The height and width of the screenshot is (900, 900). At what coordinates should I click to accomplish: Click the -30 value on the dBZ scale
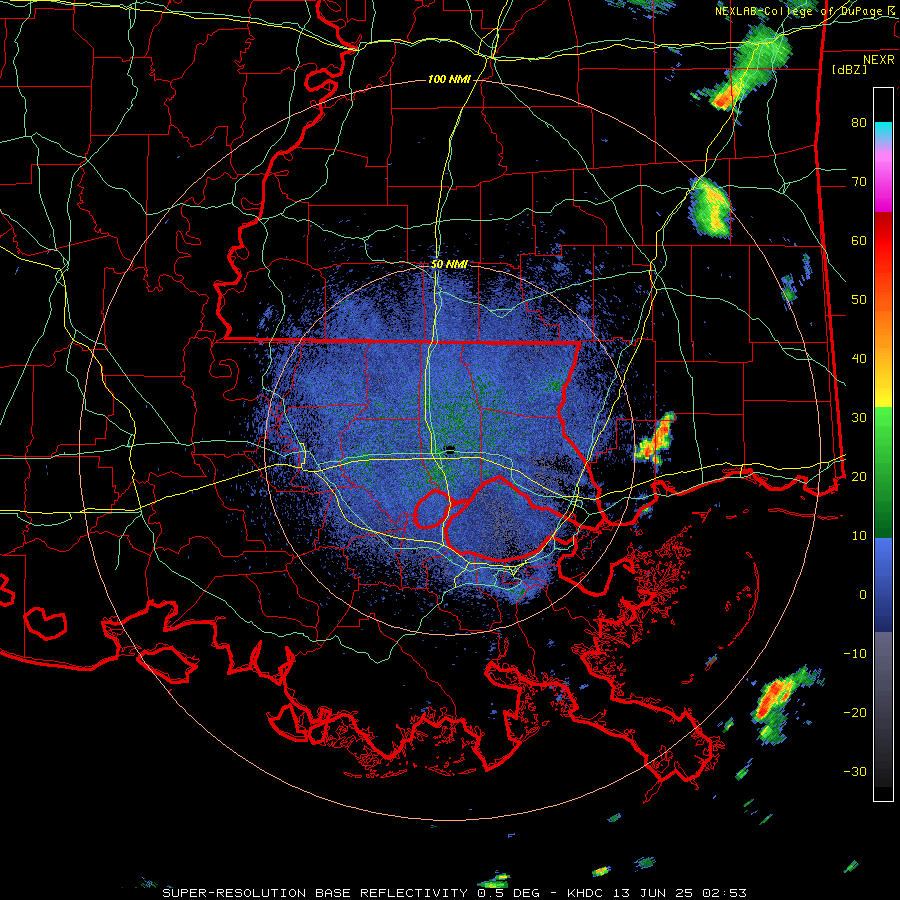[855, 772]
